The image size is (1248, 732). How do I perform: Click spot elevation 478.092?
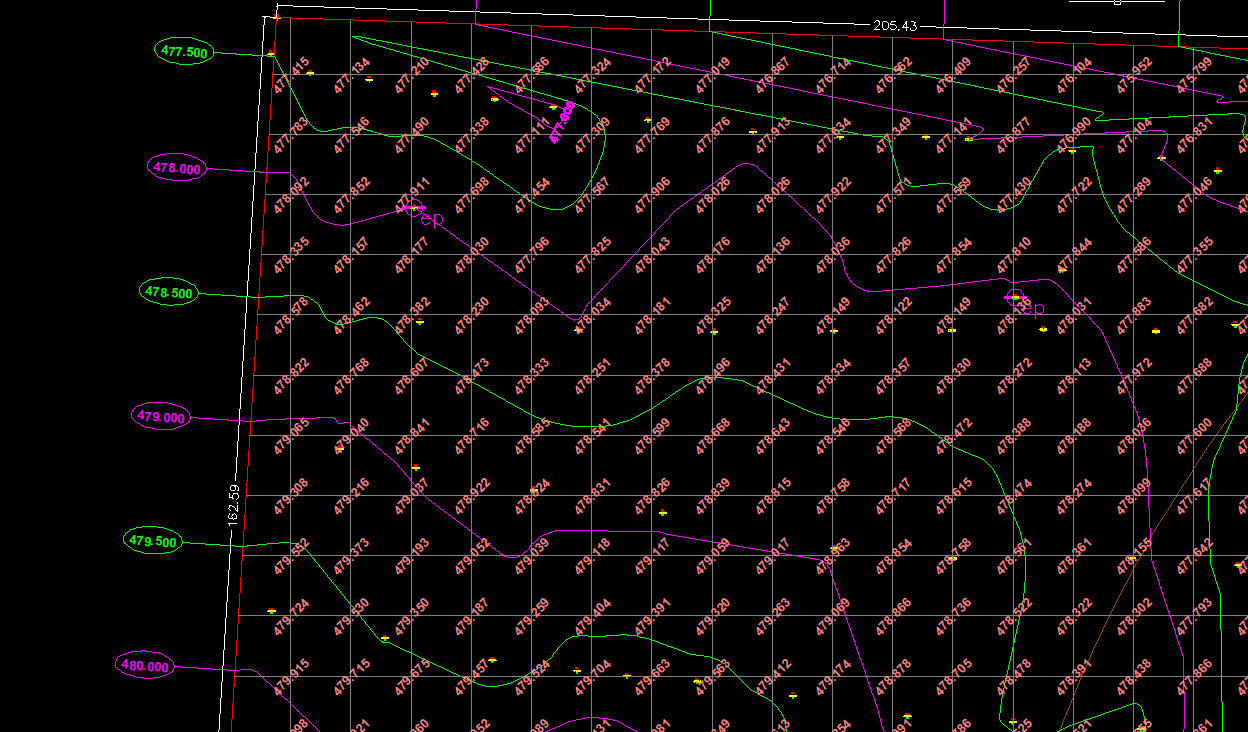click(292, 196)
